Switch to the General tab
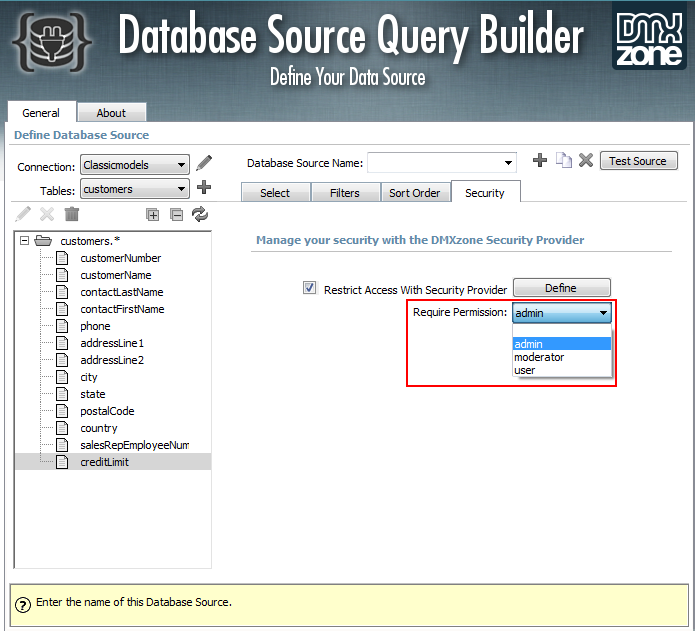 coord(41,113)
